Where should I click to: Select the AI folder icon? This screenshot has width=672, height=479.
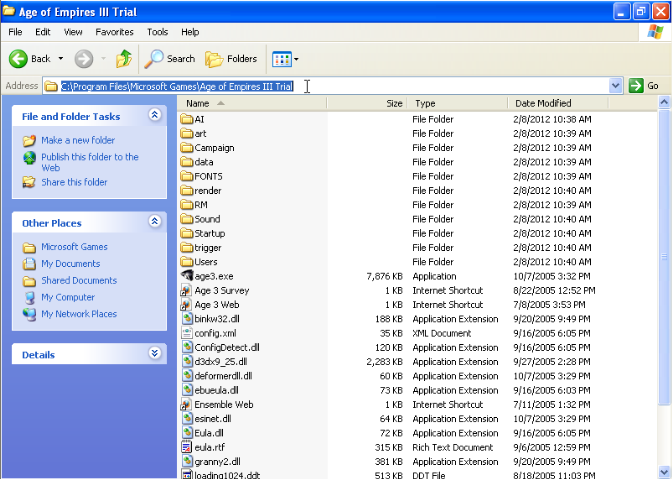click(x=186, y=119)
